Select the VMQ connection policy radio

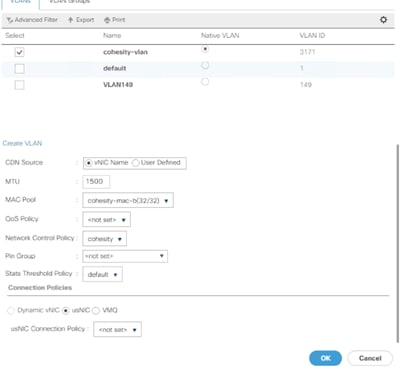click(96, 311)
